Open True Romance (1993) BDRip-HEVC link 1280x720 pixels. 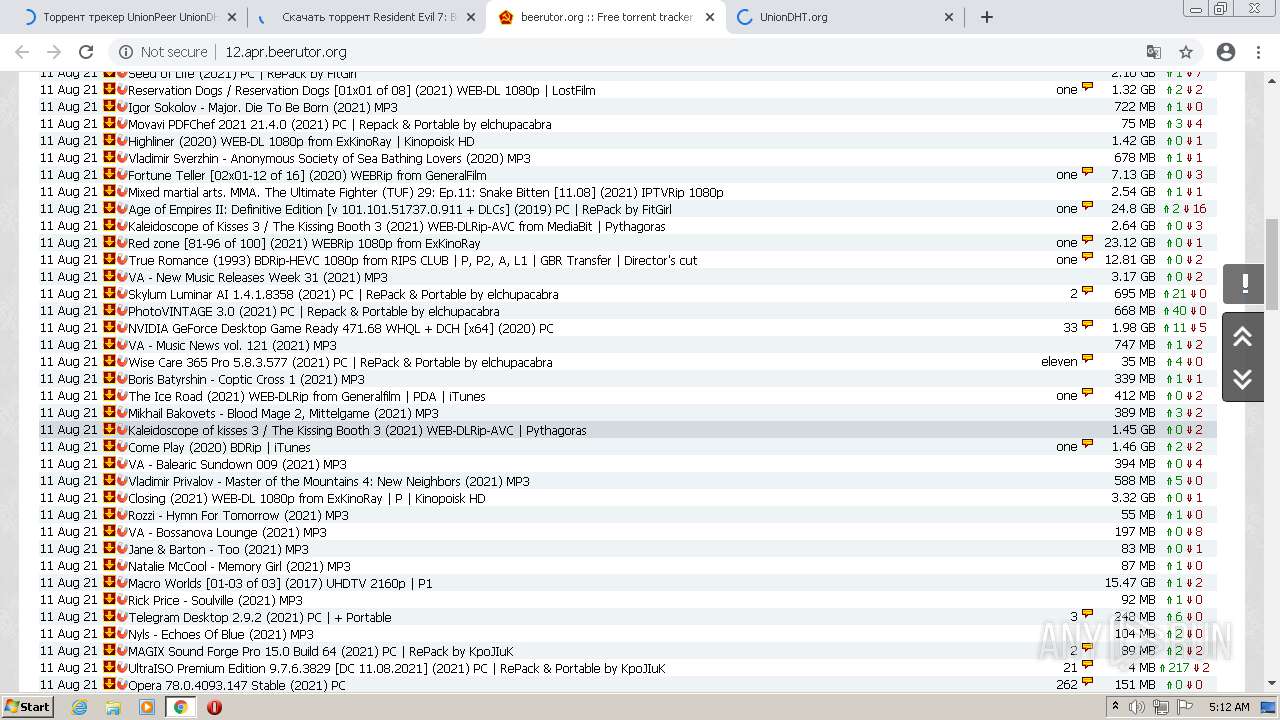point(412,260)
